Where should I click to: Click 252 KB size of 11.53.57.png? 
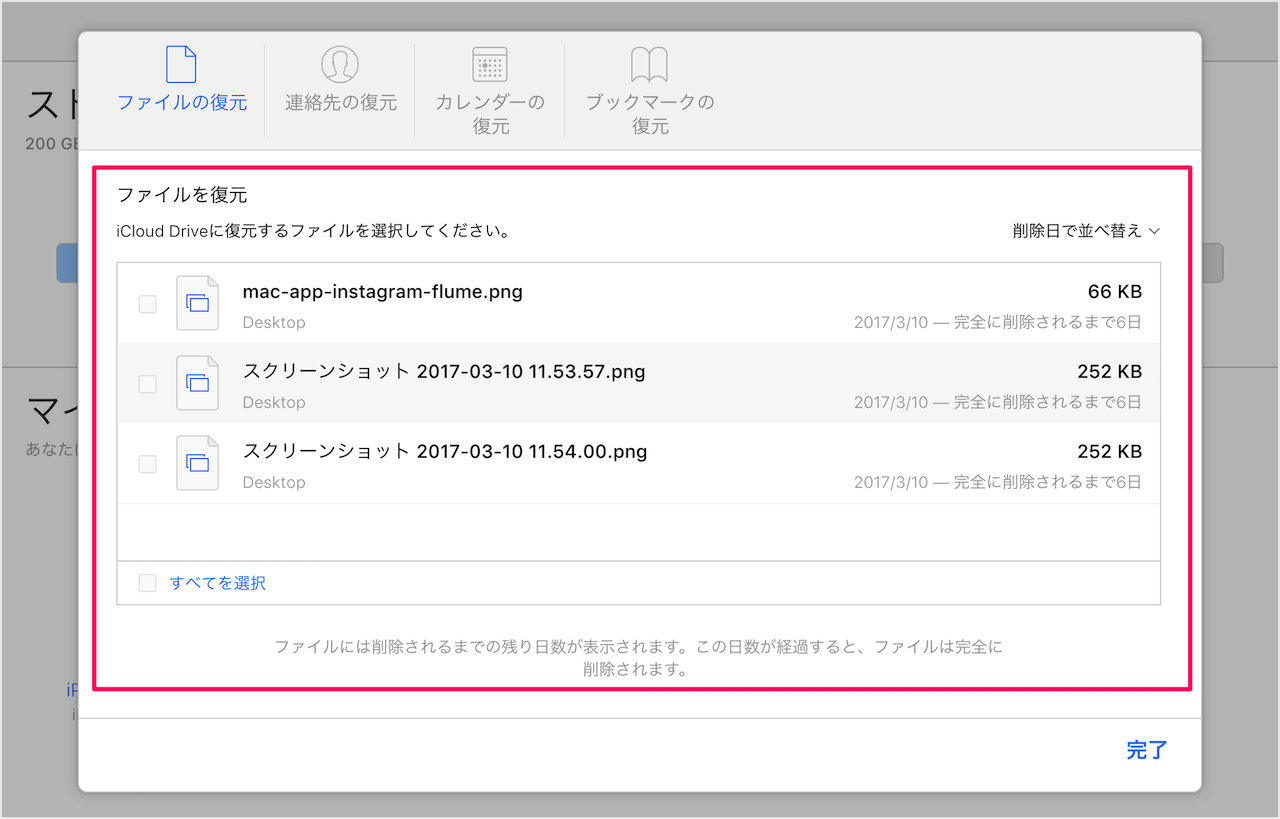click(x=1110, y=372)
